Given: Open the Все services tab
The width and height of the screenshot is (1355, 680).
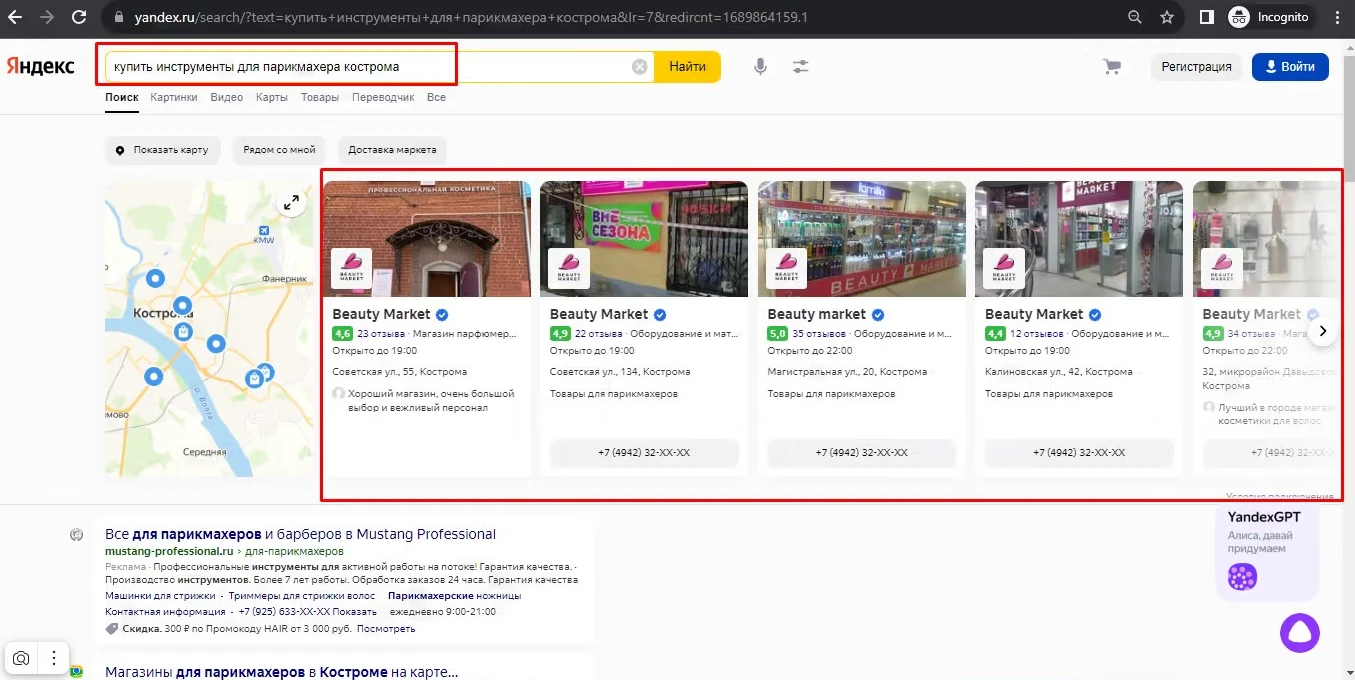Looking at the screenshot, I should tap(436, 97).
